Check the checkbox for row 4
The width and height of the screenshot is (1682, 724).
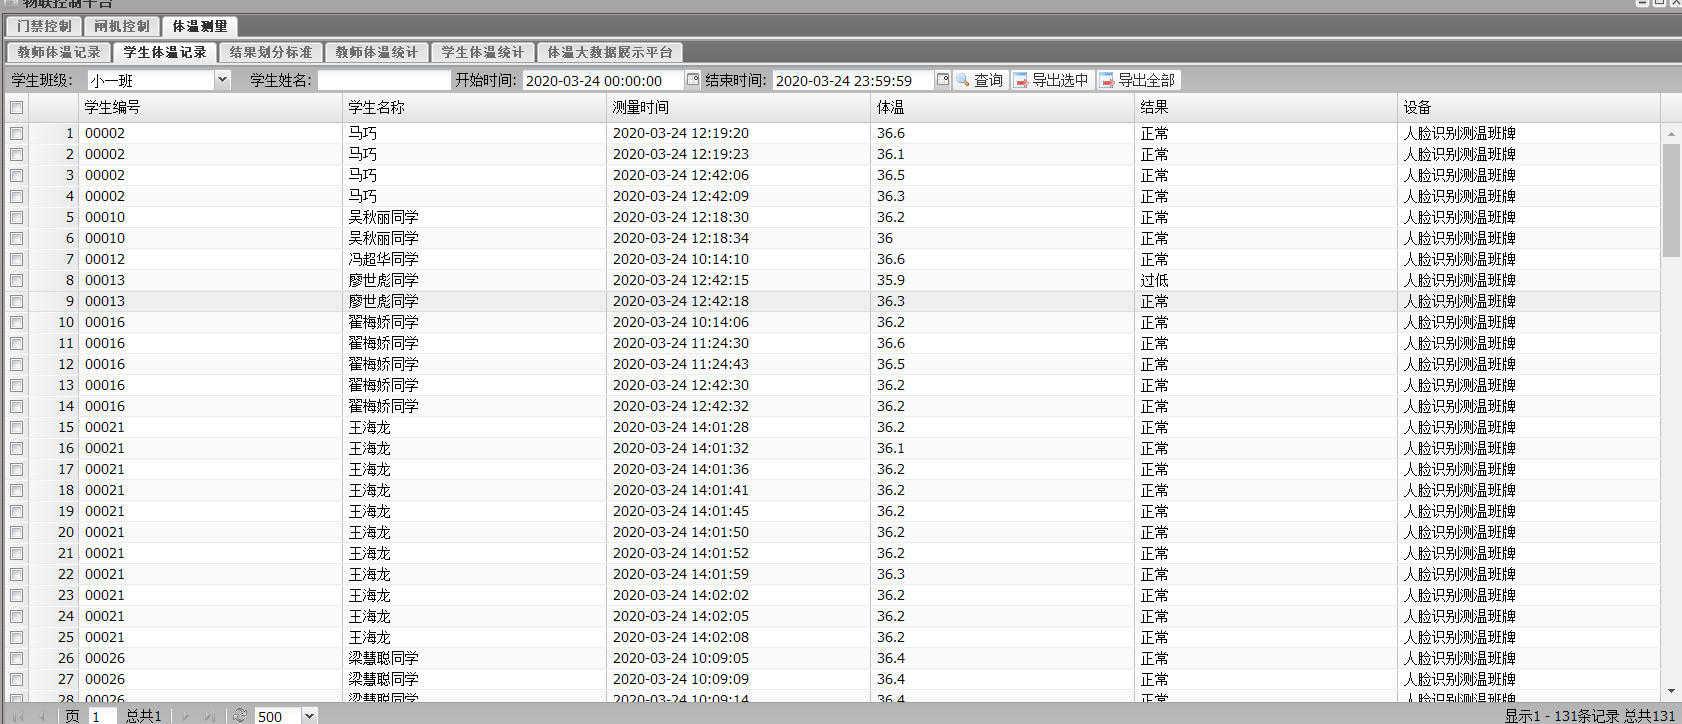click(16, 196)
